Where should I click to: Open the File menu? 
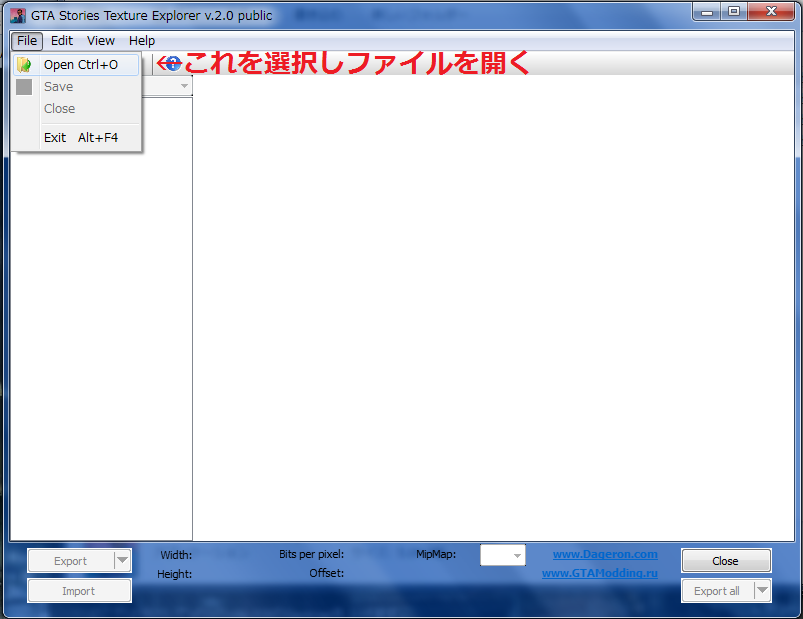27,40
